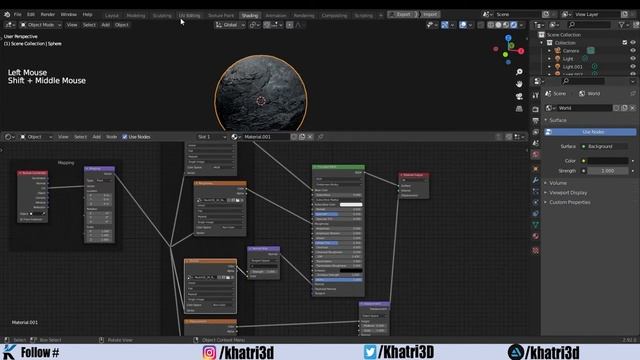Select solid viewport shading mode
This screenshot has height=360, width=640.
click(498, 25)
